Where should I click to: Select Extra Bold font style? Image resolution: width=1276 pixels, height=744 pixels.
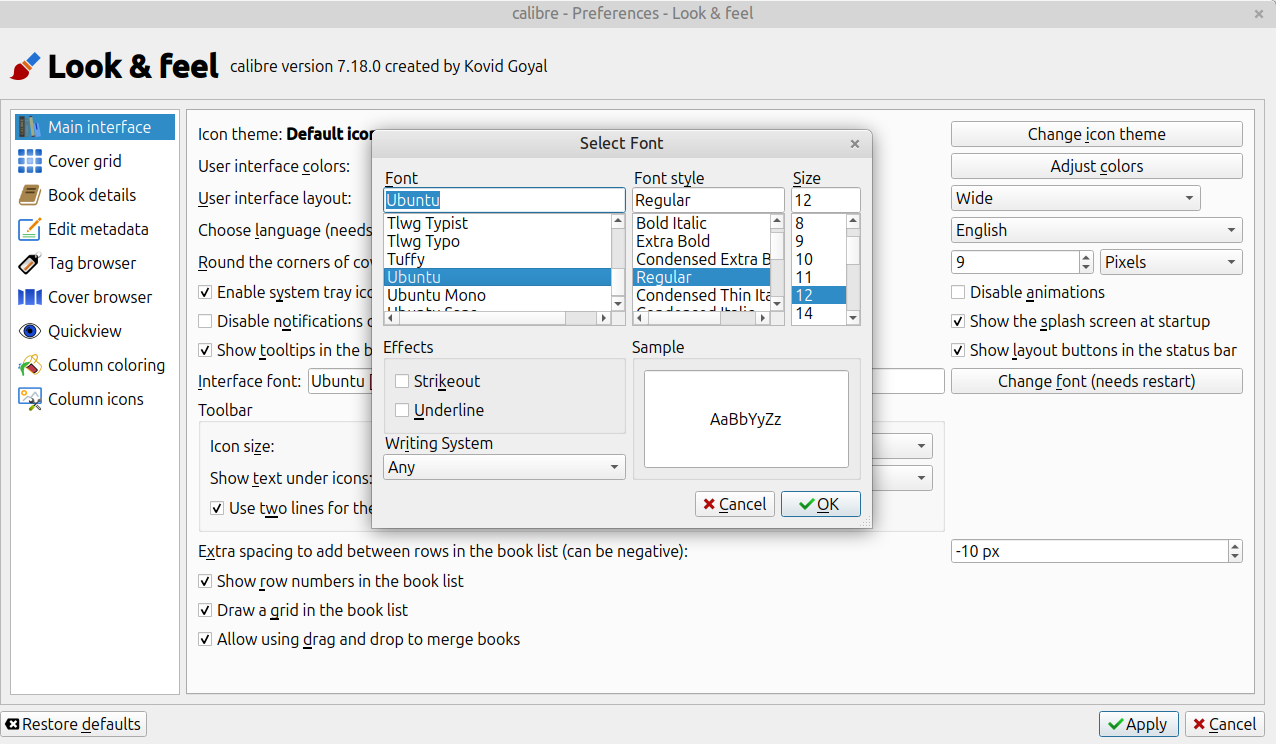[x=673, y=241]
